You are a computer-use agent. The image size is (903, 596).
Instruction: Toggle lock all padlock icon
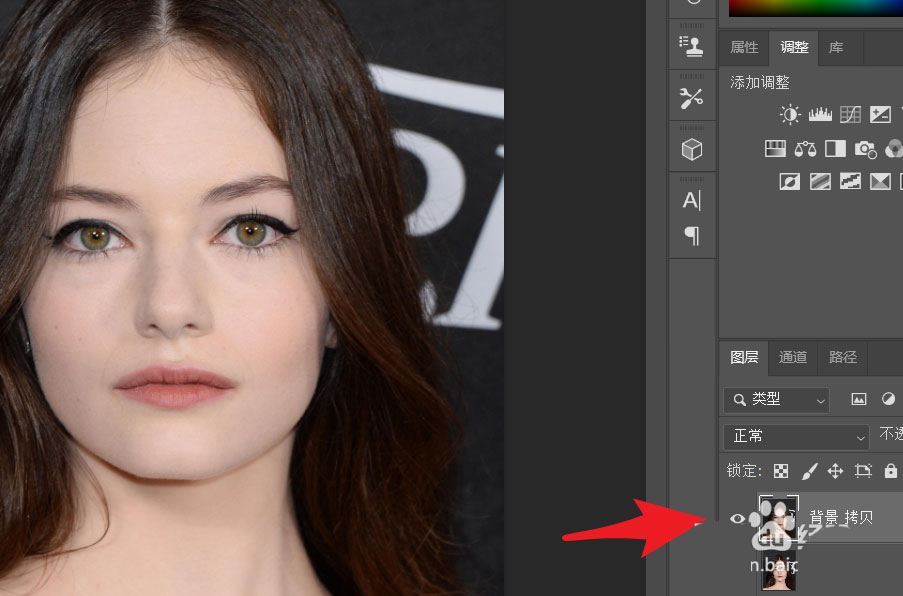[890, 470]
